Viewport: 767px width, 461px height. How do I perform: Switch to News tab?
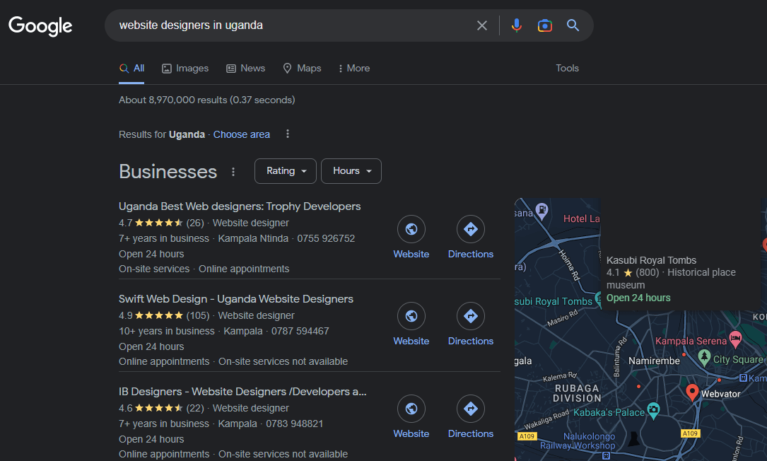coord(246,69)
